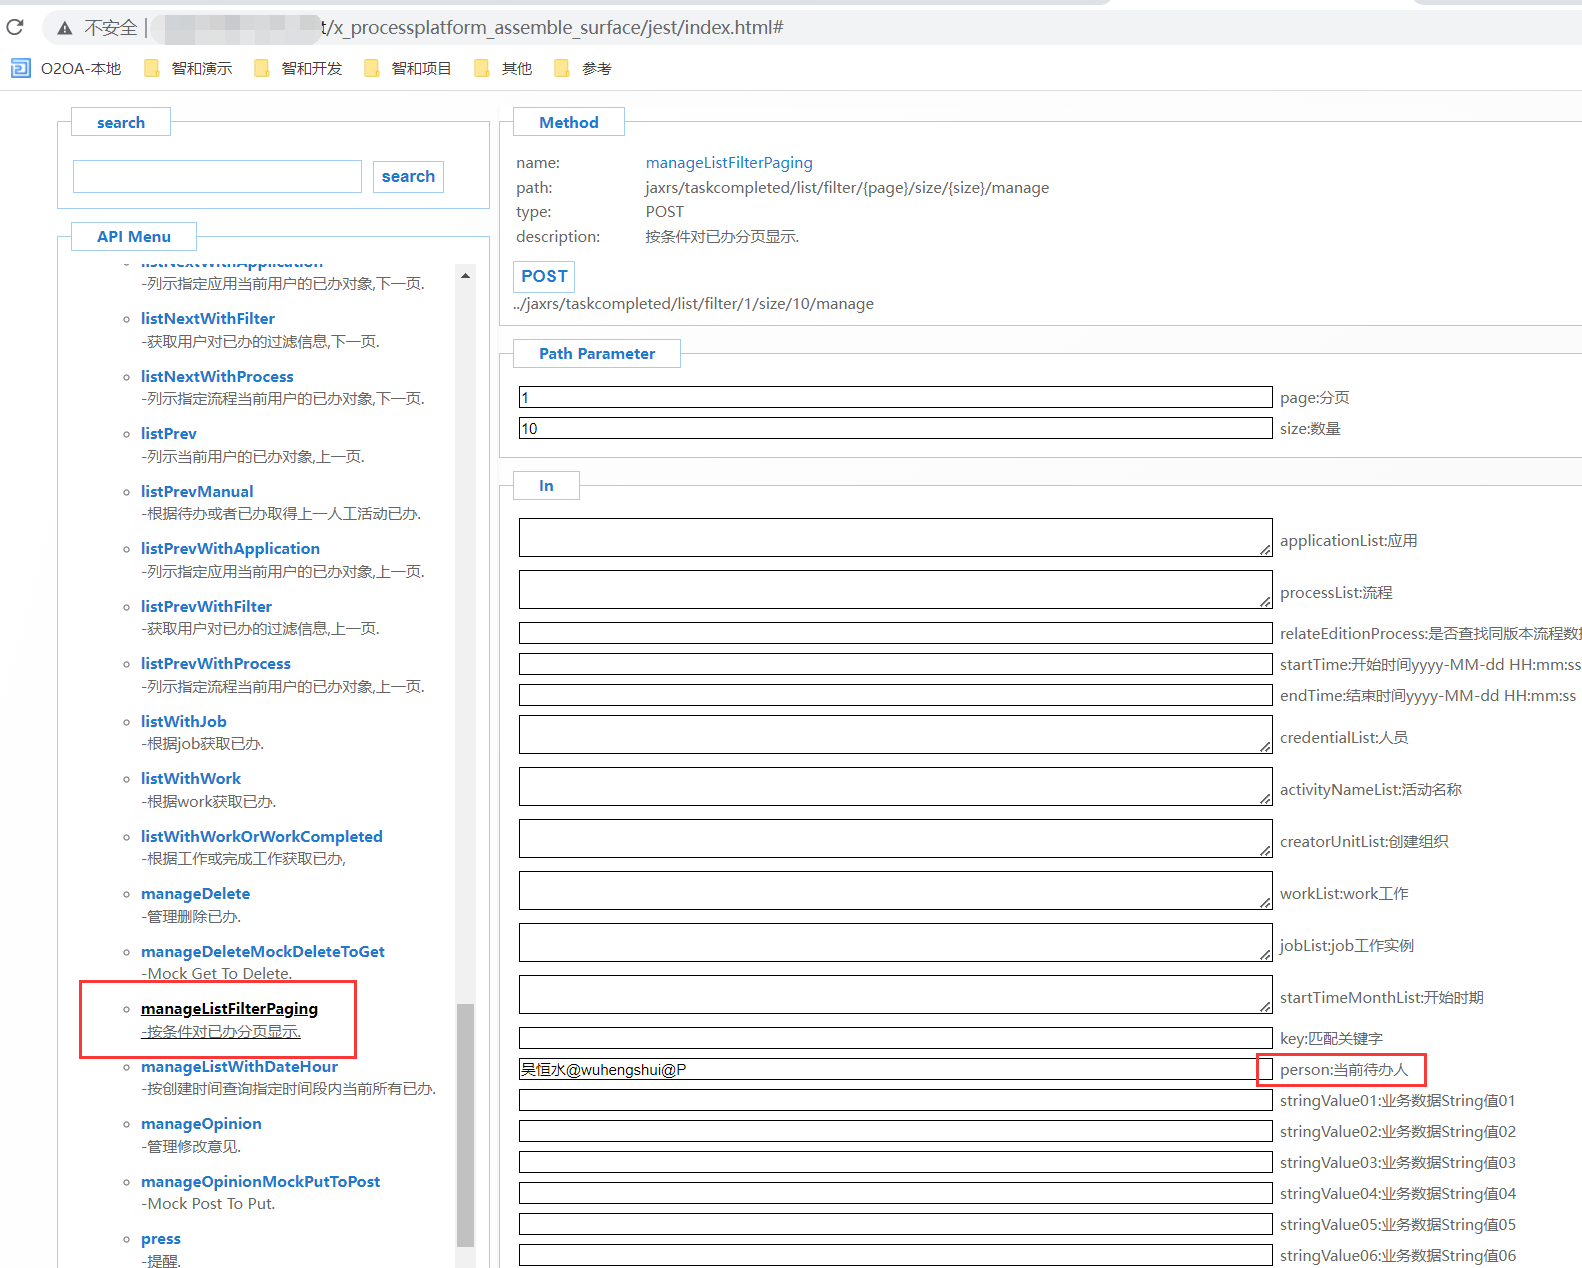Screen dimensions: 1582x1268
Task: Click the browser reload icon
Action: [x=15, y=27]
